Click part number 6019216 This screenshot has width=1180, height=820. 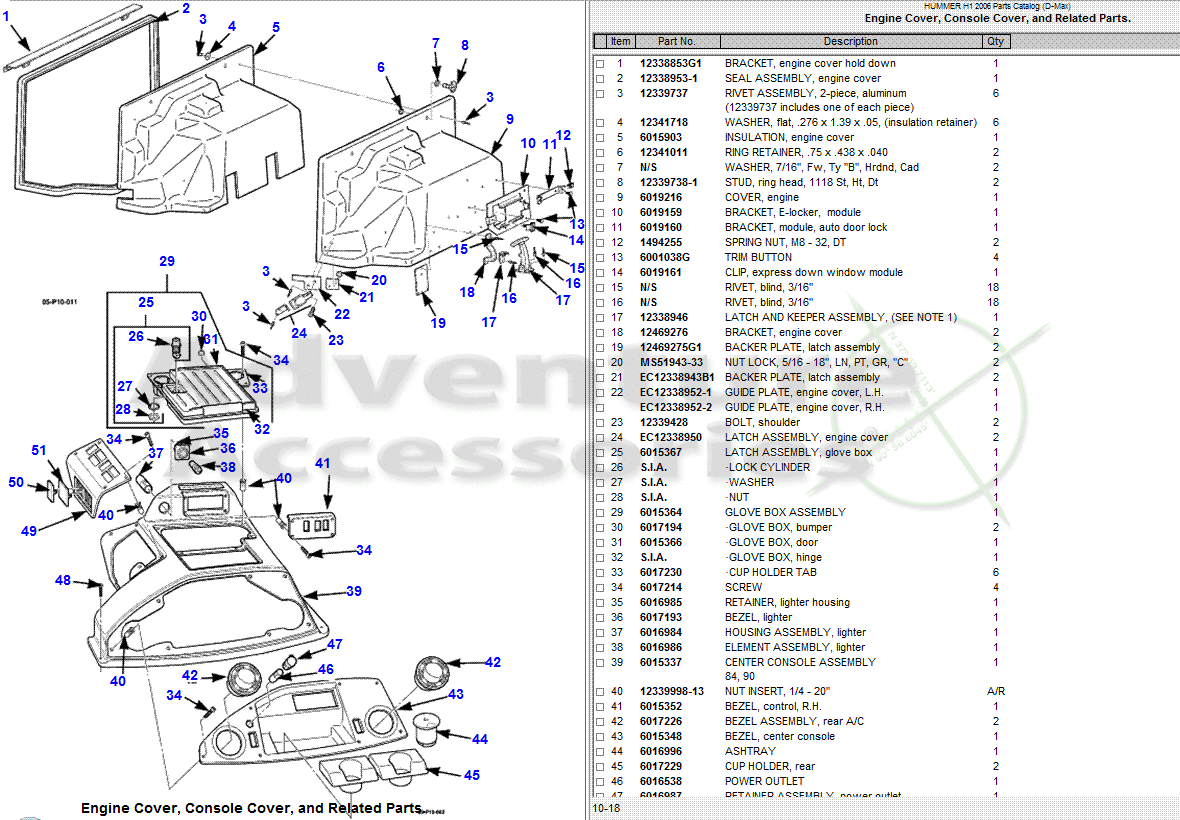661,198
